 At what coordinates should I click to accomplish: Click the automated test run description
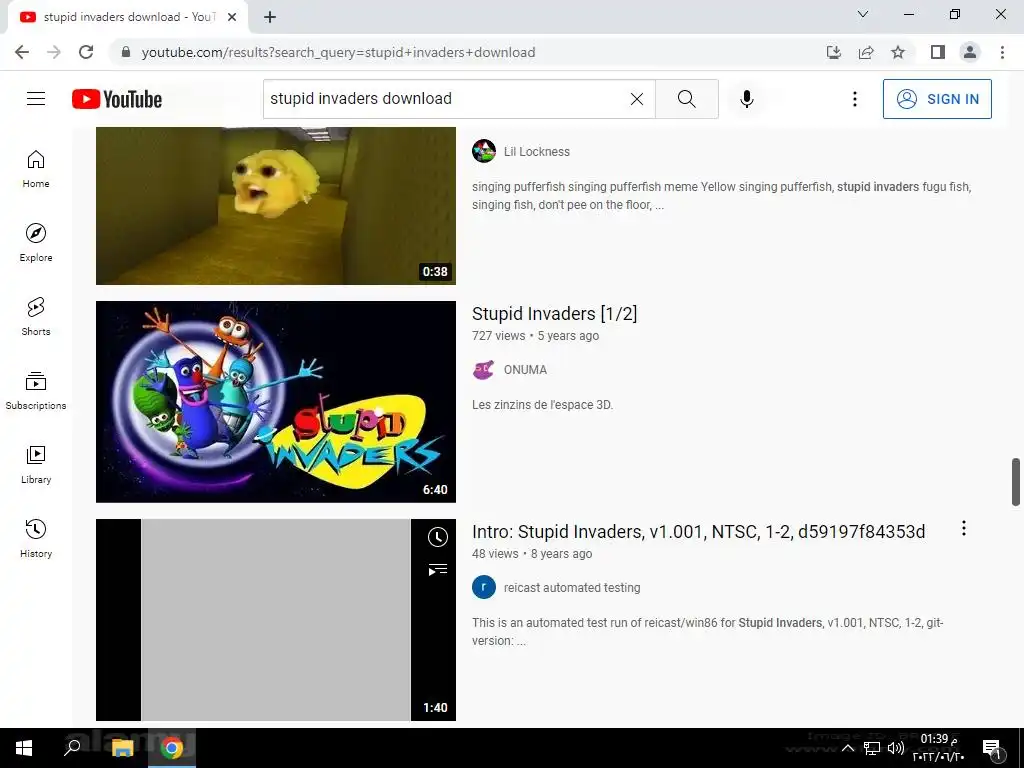click(x=708, y=632)
